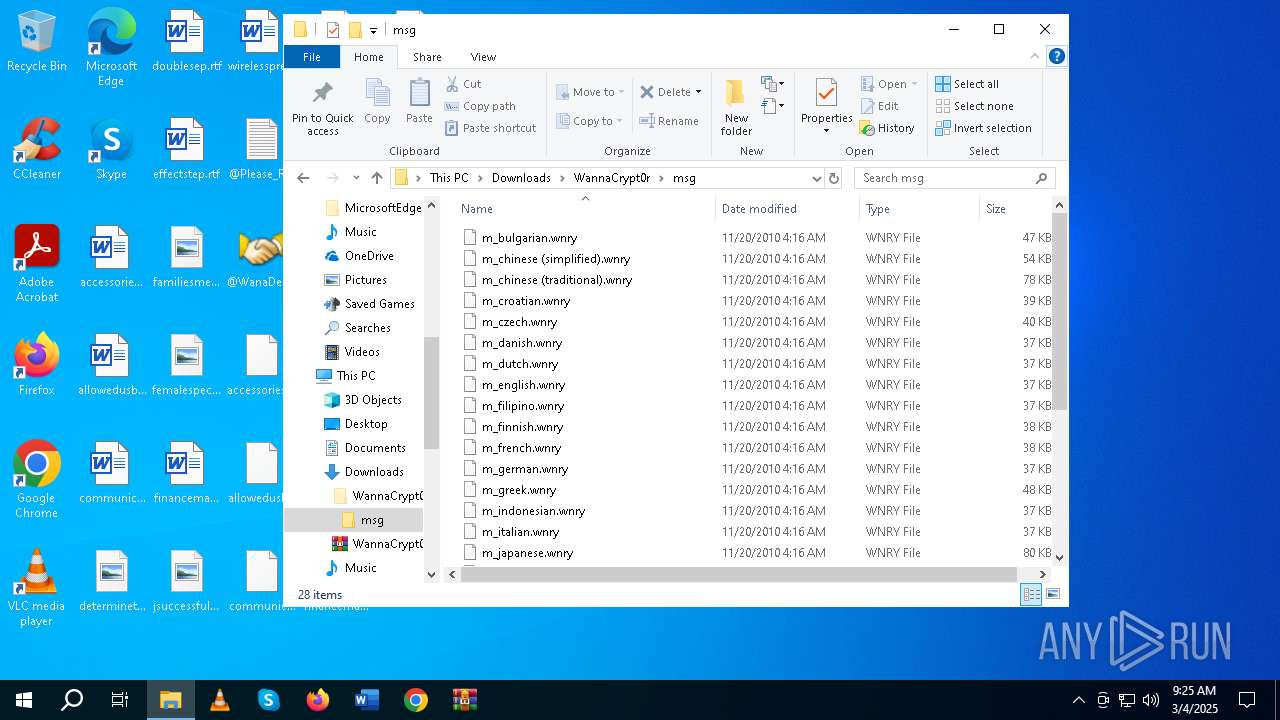Sort by Name column header
1280x720 pixels.
(585, 209)
